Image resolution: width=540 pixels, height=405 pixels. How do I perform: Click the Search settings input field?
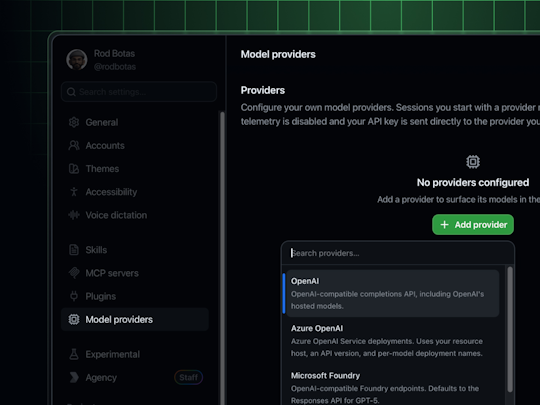[139, 92]
